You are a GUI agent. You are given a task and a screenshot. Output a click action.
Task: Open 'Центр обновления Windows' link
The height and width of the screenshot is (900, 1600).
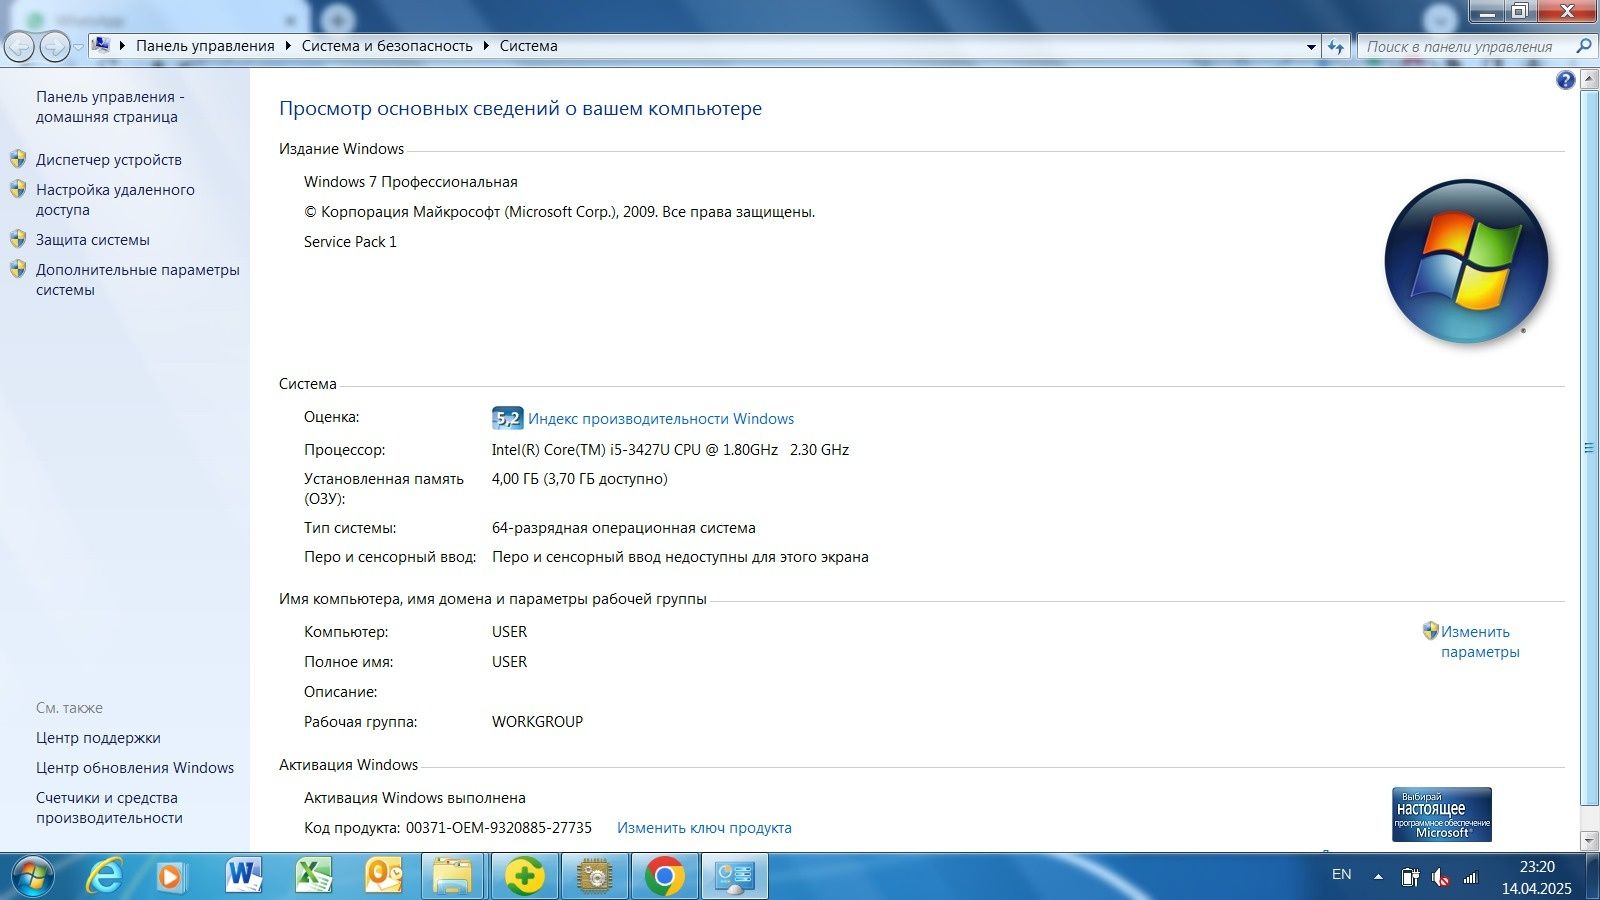[x=135, y=768]
